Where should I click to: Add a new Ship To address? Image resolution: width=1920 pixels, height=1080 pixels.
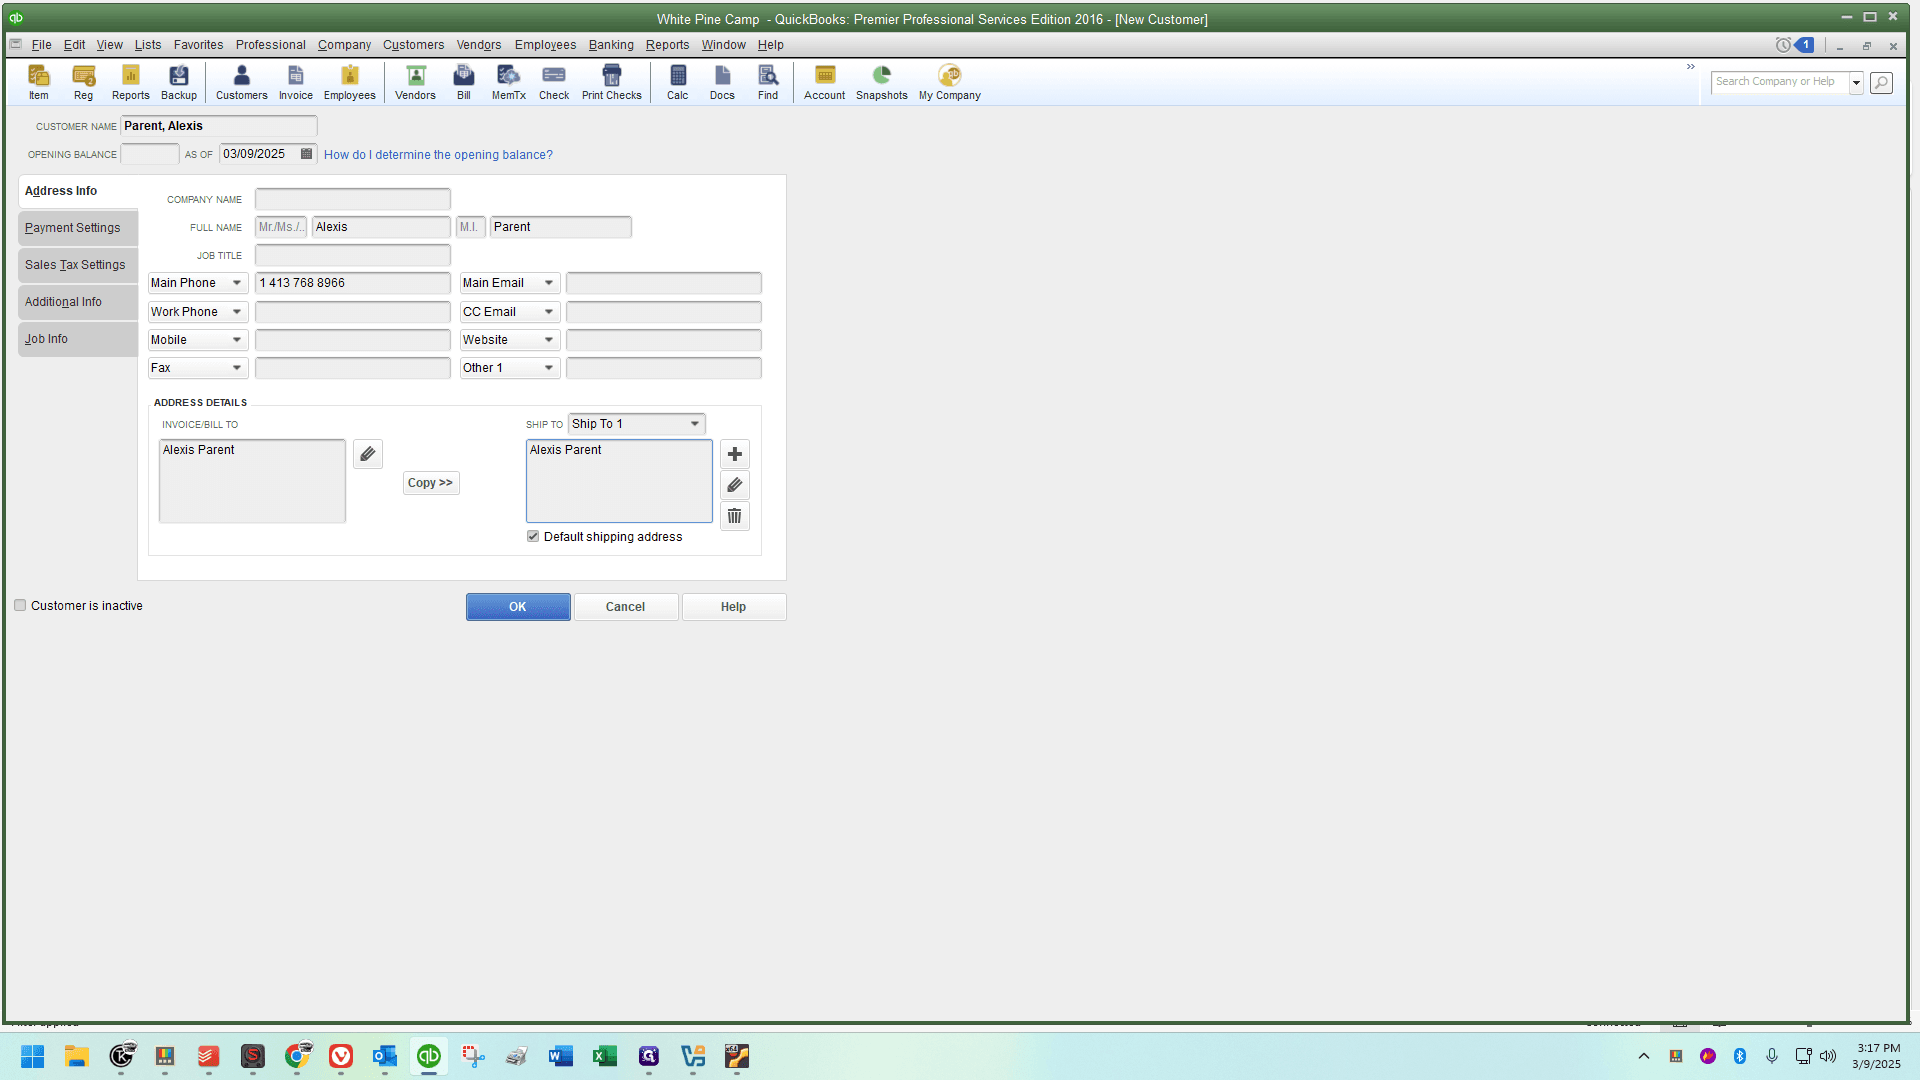click(x=735, y=454)
